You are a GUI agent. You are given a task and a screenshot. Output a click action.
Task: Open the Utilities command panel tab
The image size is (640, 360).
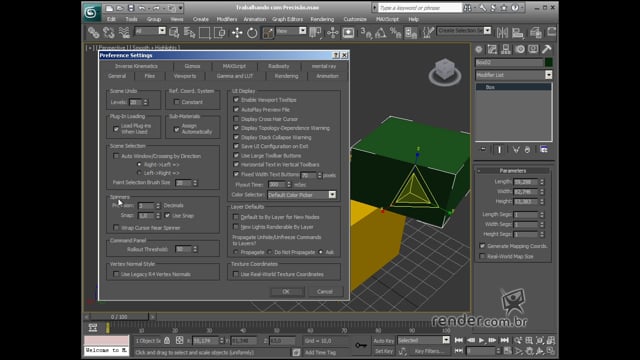547,49
